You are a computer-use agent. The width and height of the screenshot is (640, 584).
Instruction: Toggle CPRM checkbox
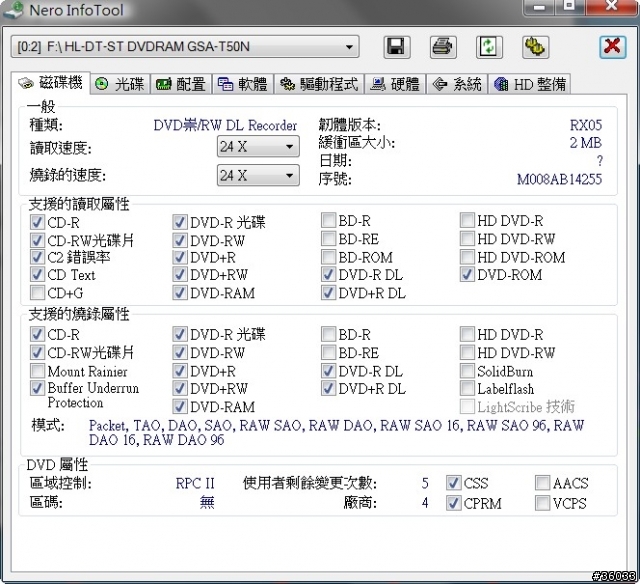pyautogui.click(x=453, y=503)
